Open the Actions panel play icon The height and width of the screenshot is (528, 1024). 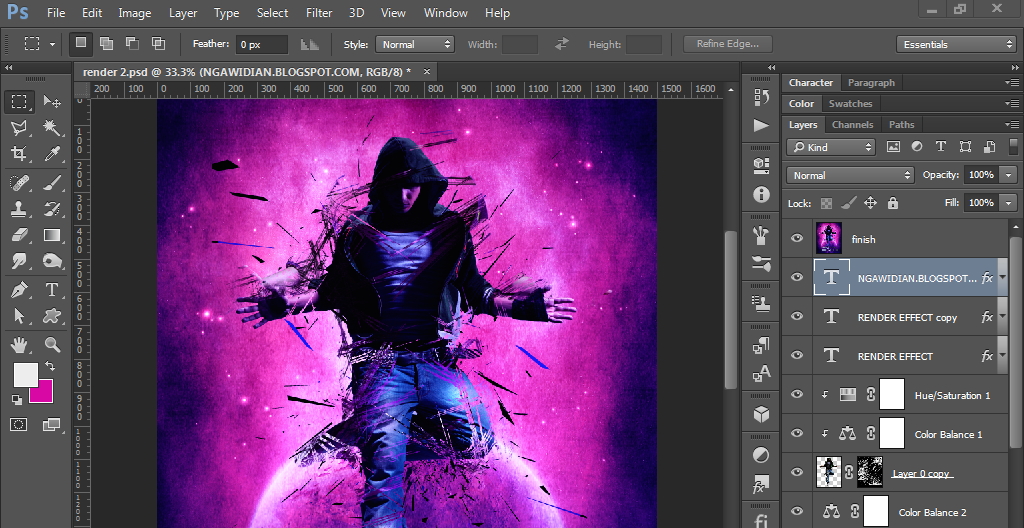coord(761,125)
